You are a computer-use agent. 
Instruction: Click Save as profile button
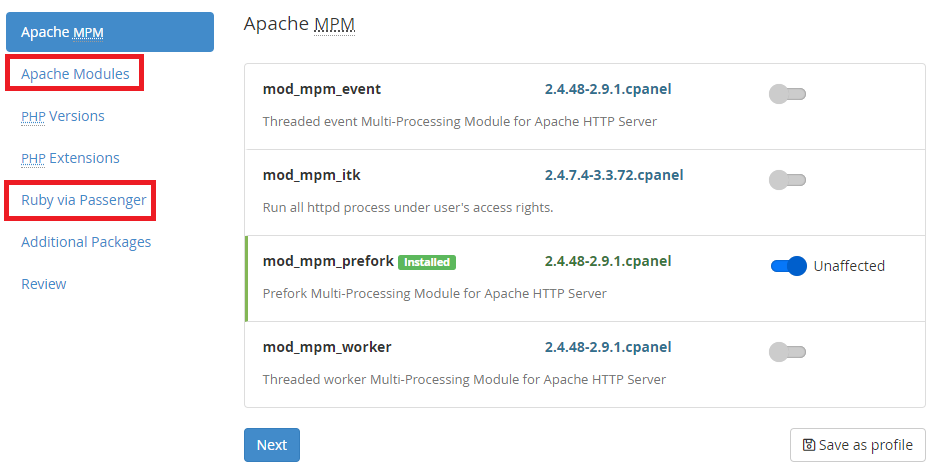tap(858, 445)
